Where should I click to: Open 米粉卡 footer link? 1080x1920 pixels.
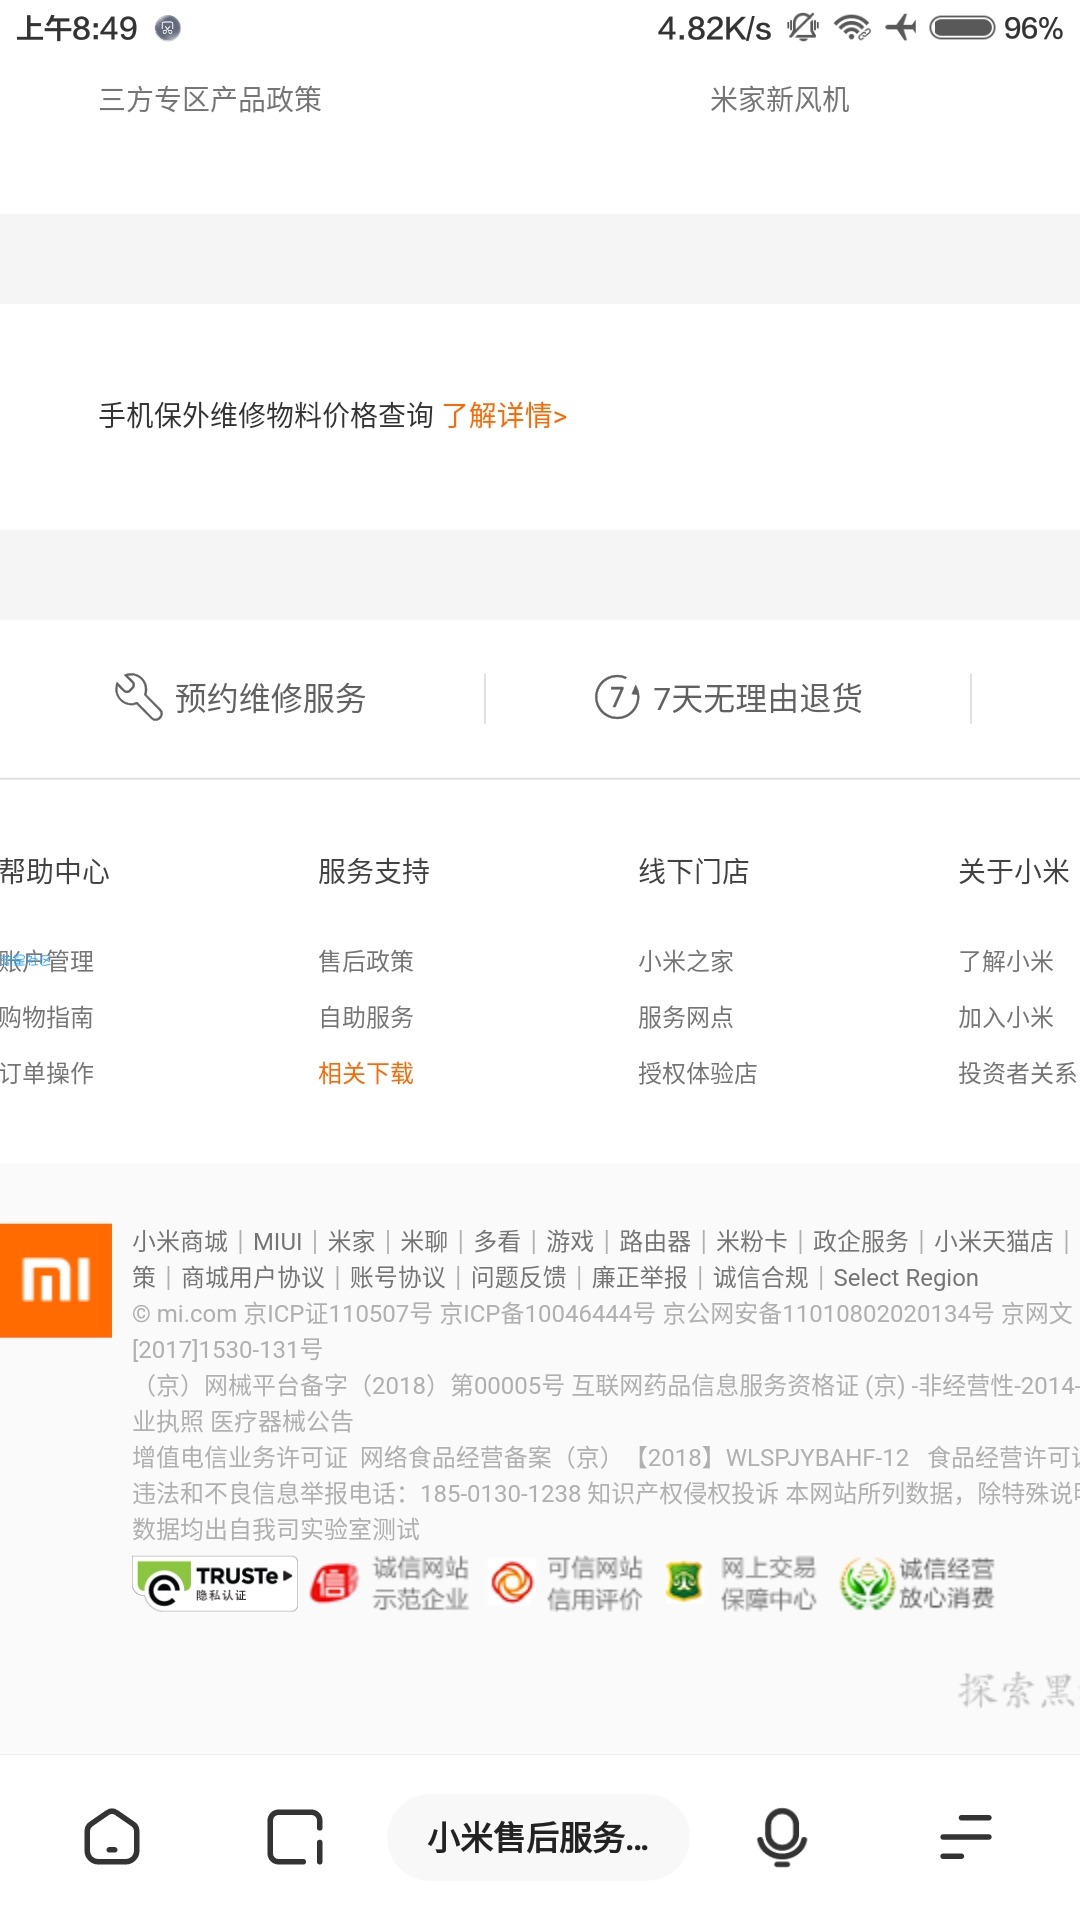click(752, 1241)
